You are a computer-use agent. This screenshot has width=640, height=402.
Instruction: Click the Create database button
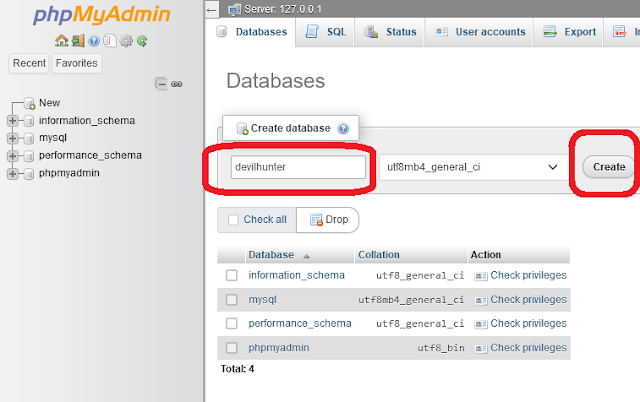point(609,167)
